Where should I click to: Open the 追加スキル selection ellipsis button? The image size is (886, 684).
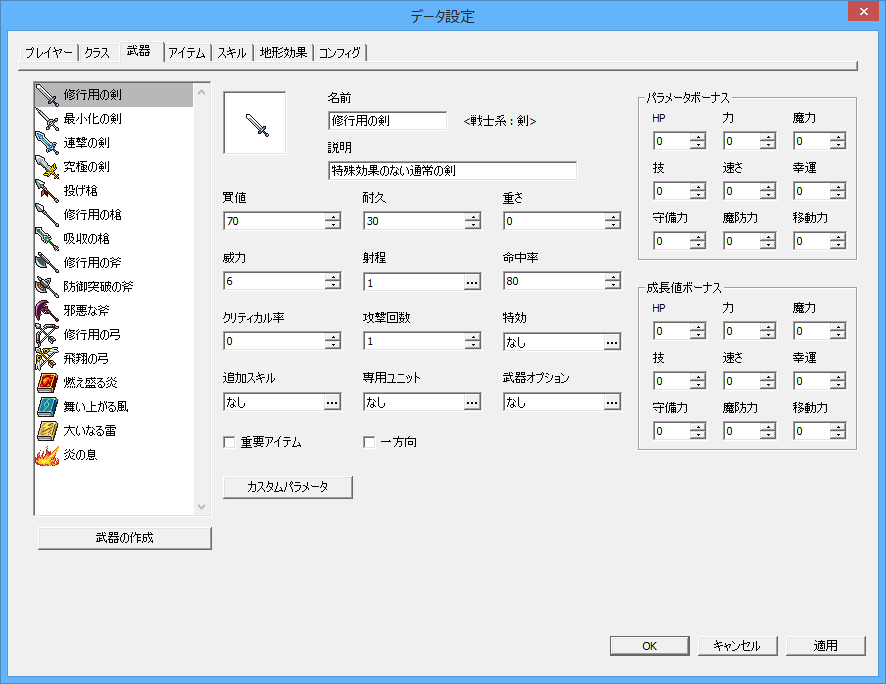(x=332, y=402)
